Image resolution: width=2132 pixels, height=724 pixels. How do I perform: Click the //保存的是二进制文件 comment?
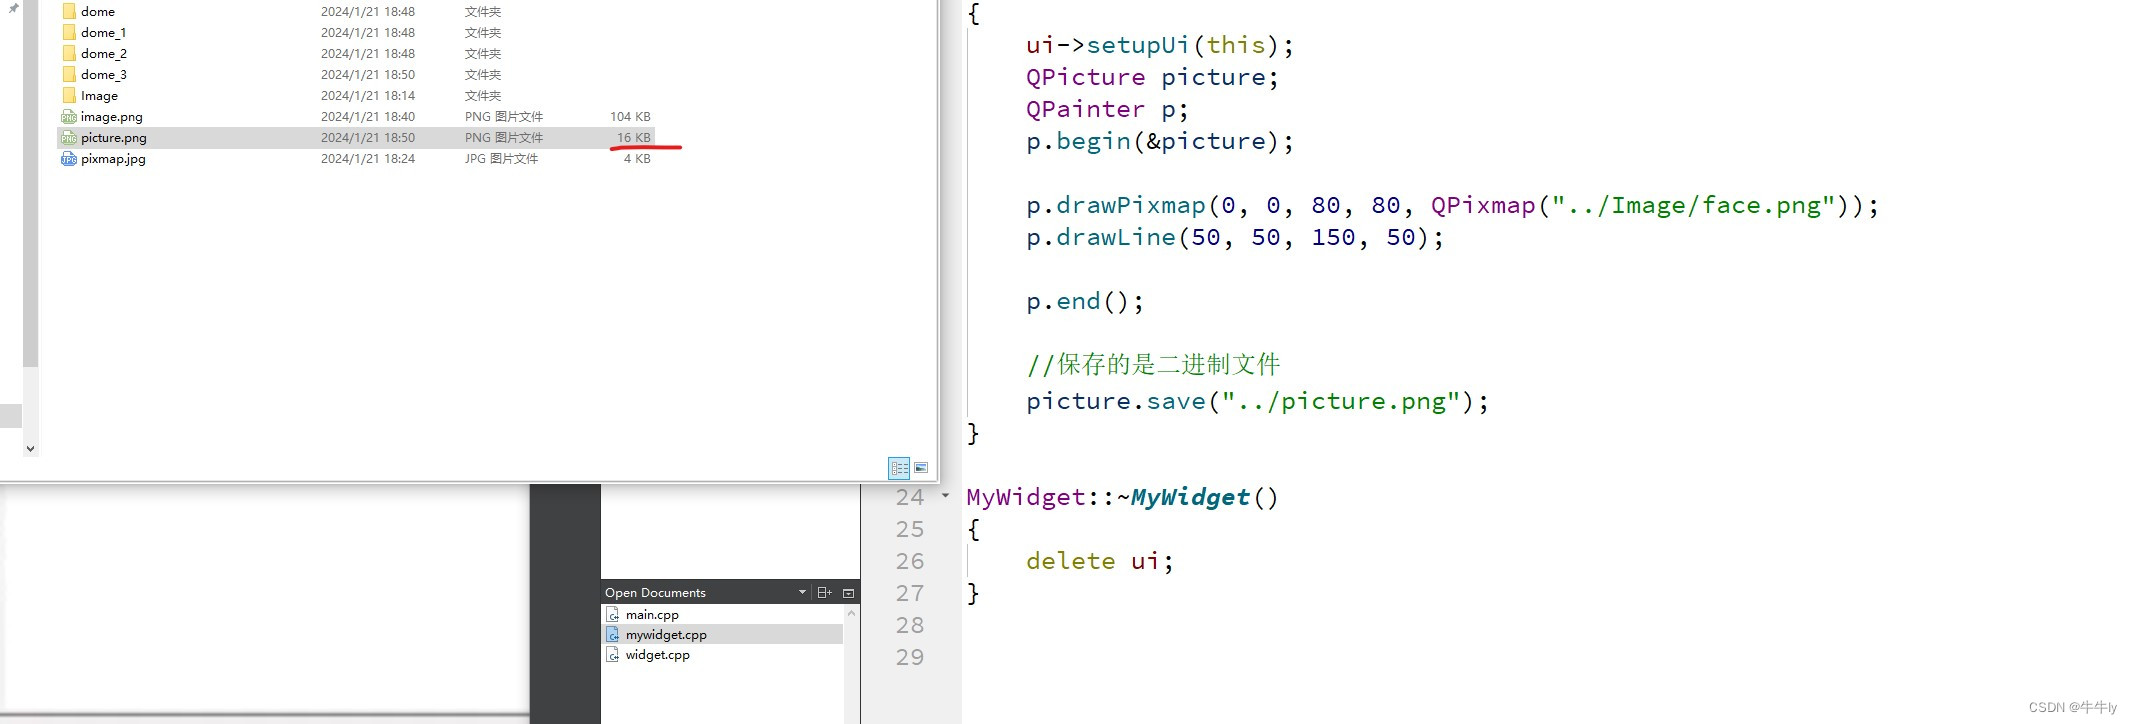pyautogui.click(x=1153, y=364)
